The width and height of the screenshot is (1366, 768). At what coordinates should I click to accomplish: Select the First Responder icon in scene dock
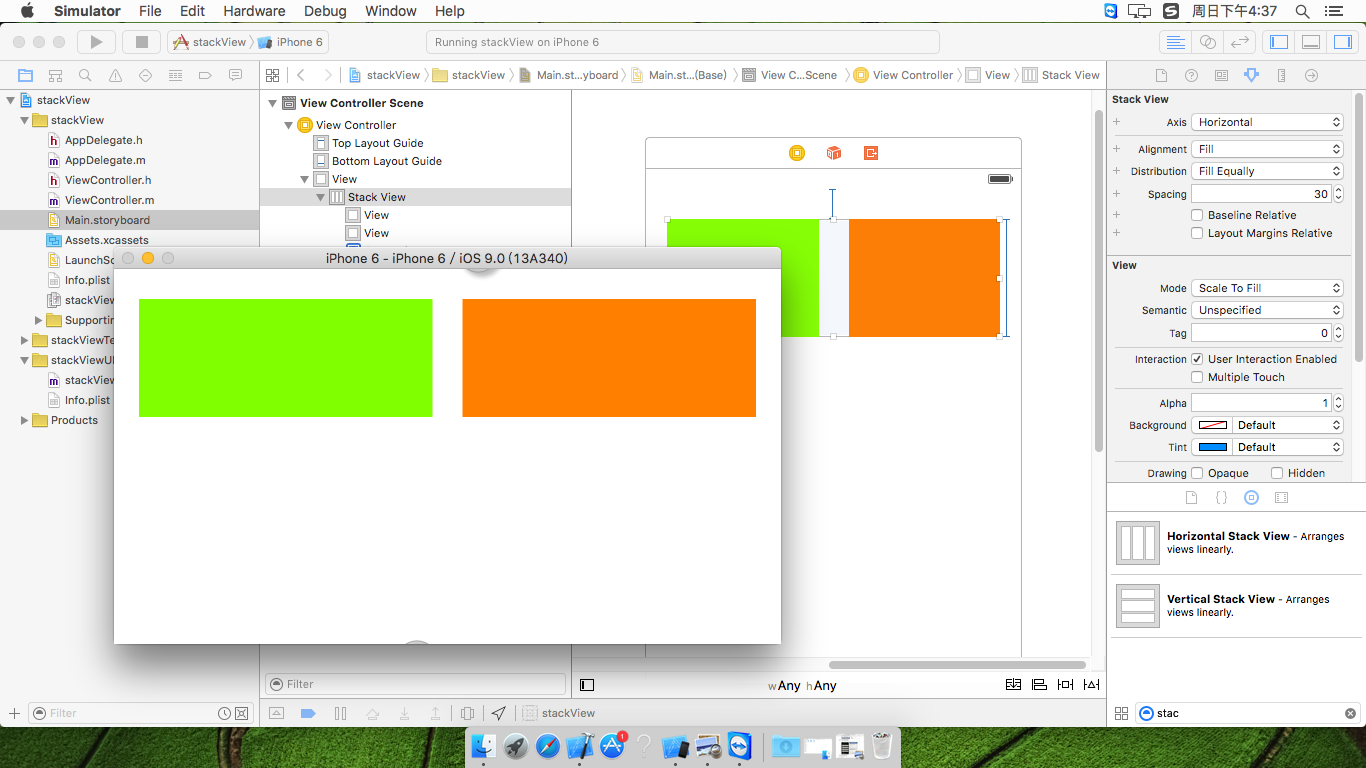834,153
